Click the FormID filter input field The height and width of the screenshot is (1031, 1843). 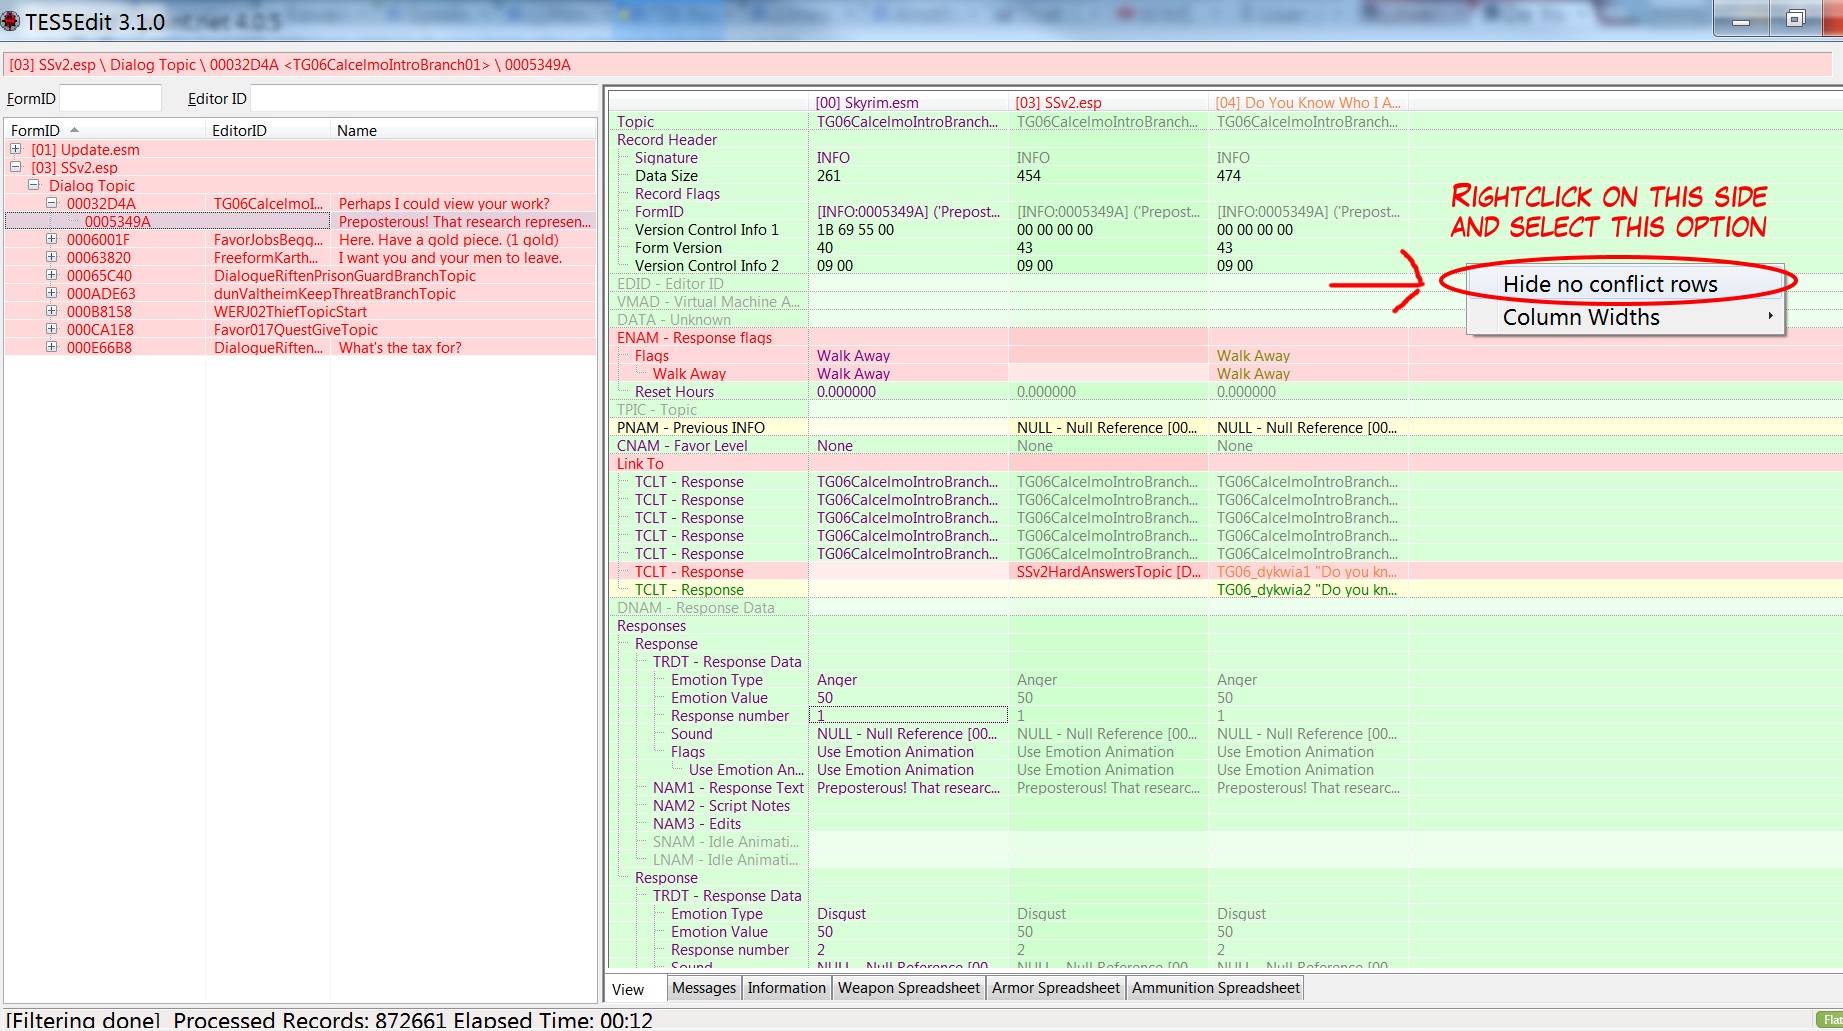110,98
